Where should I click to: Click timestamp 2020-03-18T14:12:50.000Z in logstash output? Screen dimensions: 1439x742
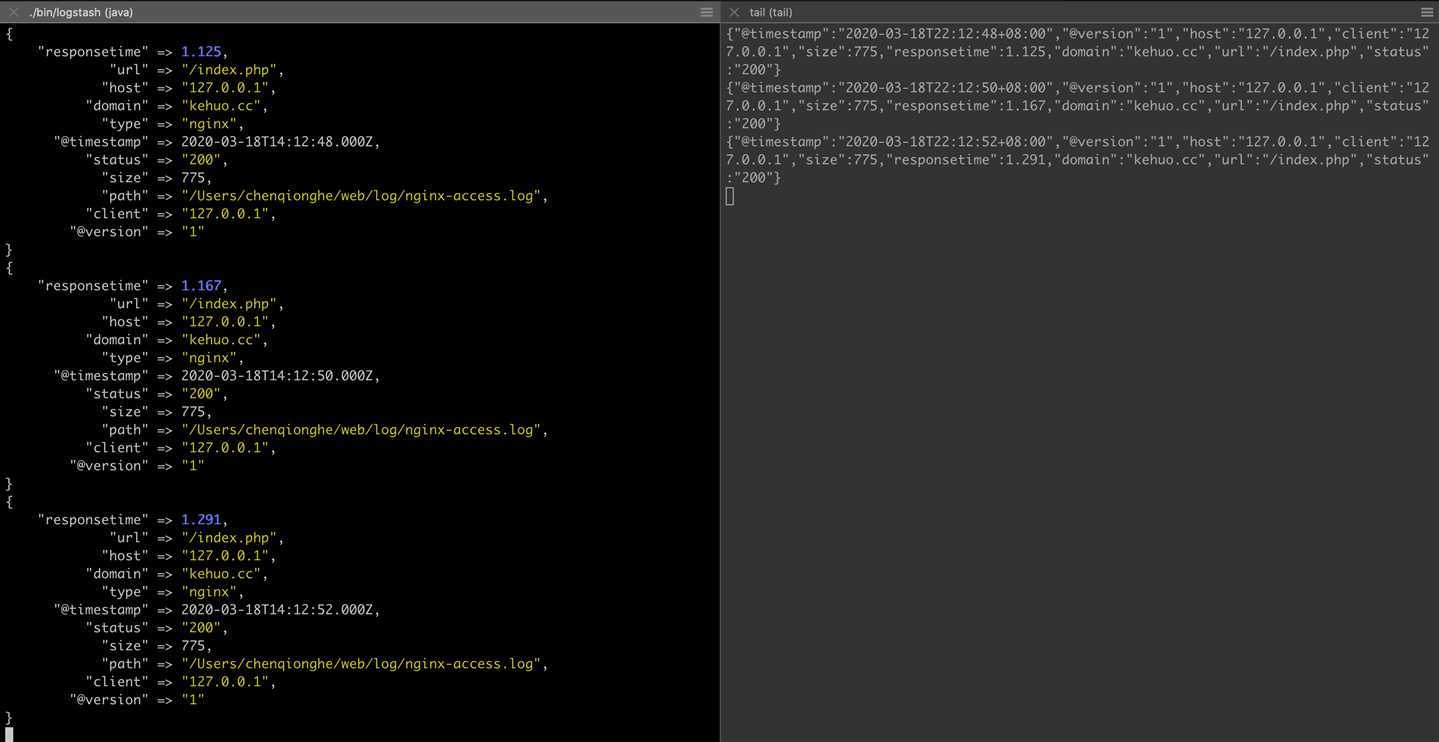pyautogui.click(x=277, y=376)
